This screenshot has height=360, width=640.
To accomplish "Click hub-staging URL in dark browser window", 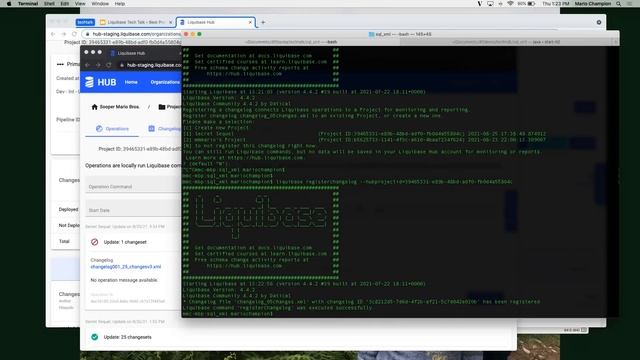I will [153, 65].
